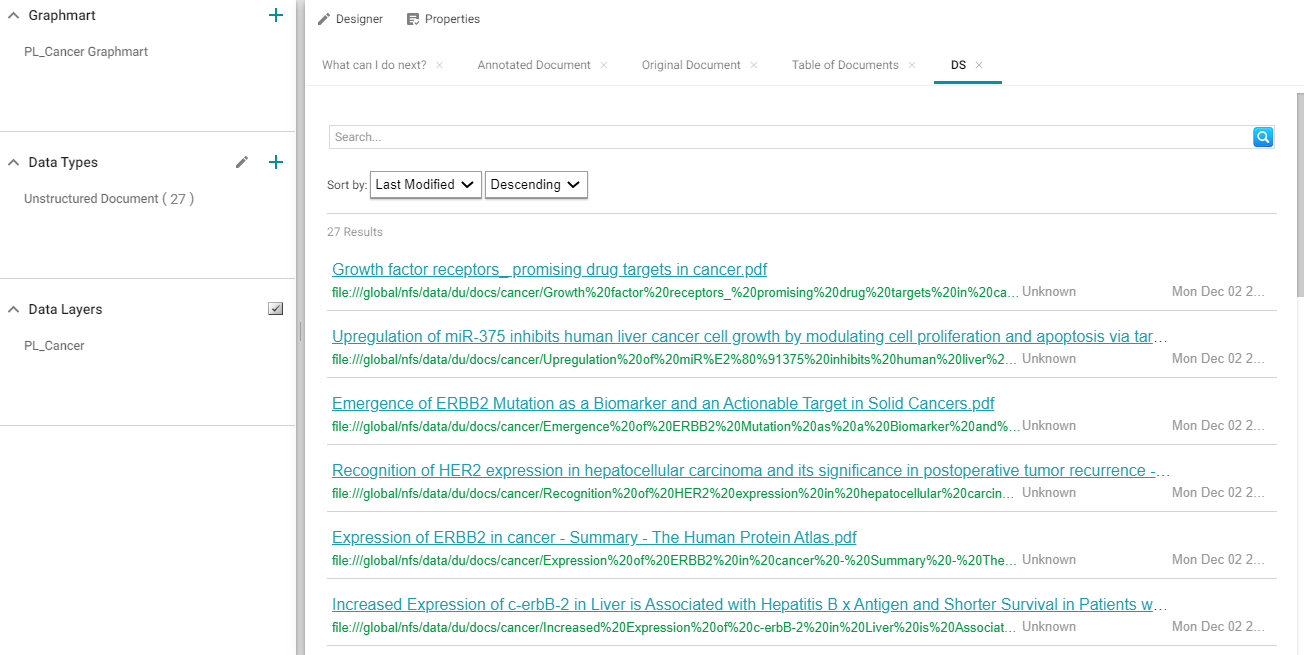This screenshot has height=655, width=1304.
Task: Switch to the Table of Documents tab
Action: click(x=845, y=65)
